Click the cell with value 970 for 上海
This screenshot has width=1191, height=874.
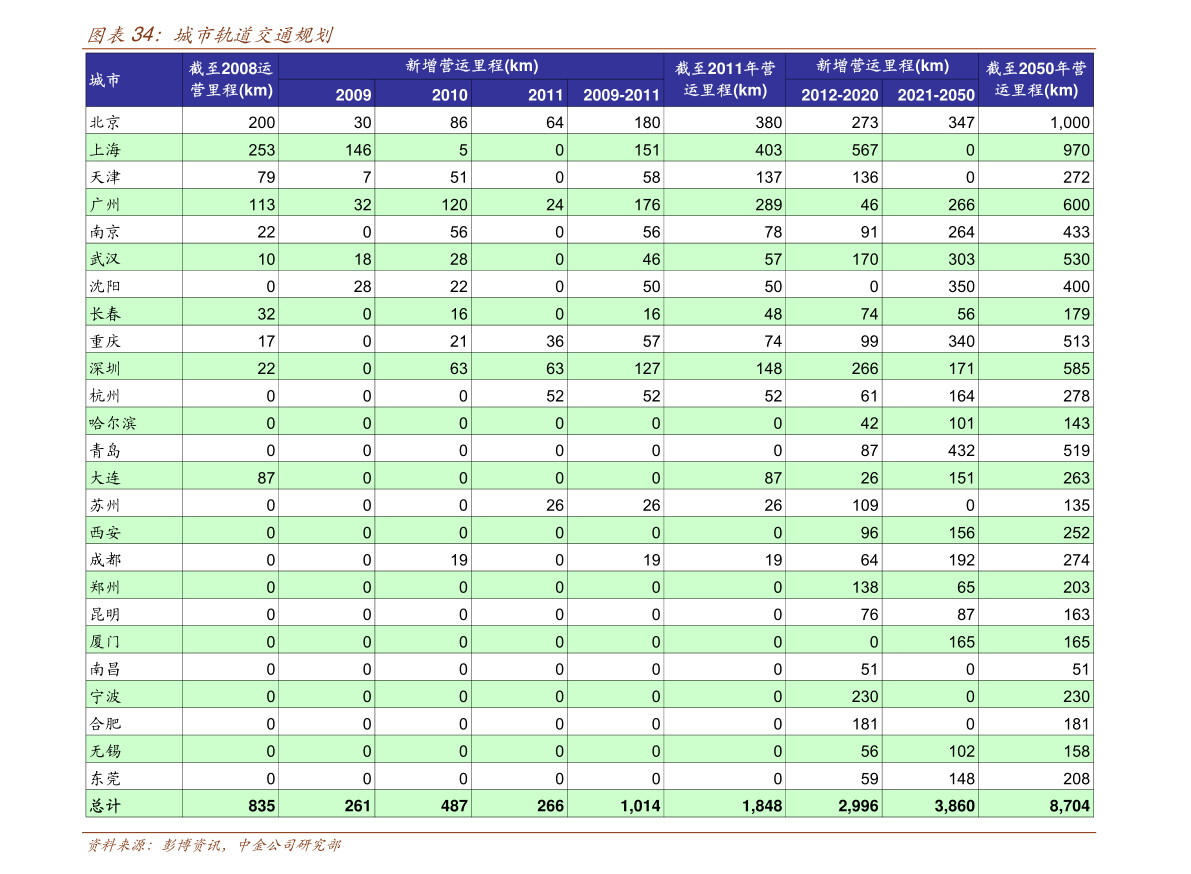click(1076, 150)
